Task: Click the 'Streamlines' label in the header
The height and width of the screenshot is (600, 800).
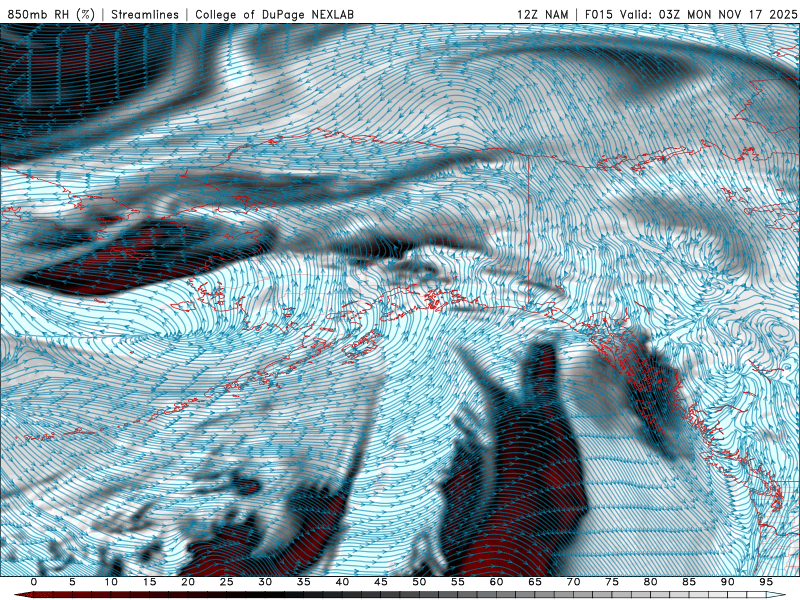Action: point(145,14)
